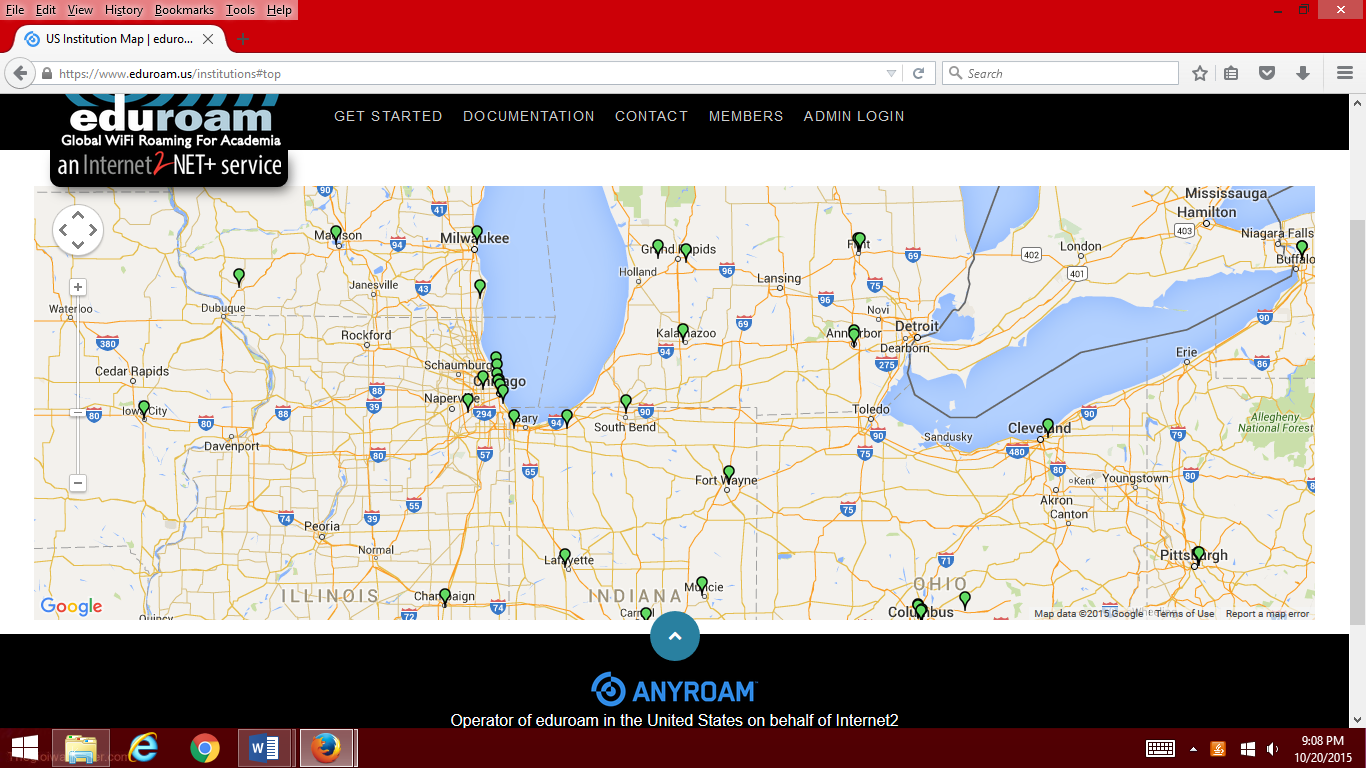Viewport: 1366px width, 768px height.
Task: Open a new tab with plus button
Action: point(243,40)
